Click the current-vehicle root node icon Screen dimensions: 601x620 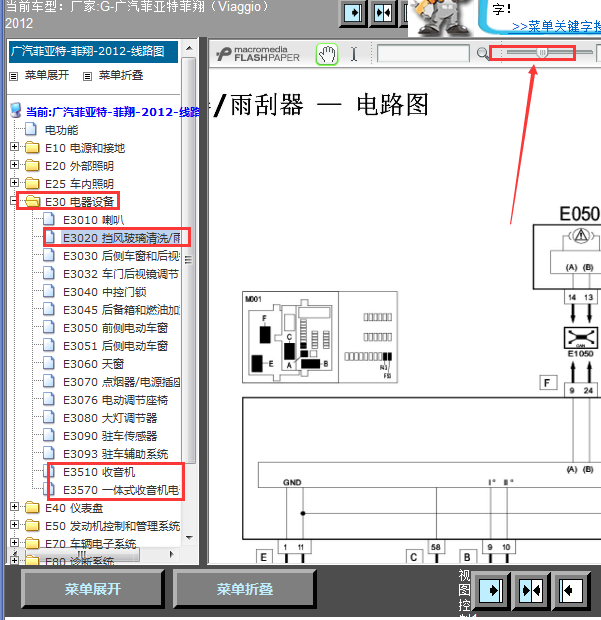16,111
